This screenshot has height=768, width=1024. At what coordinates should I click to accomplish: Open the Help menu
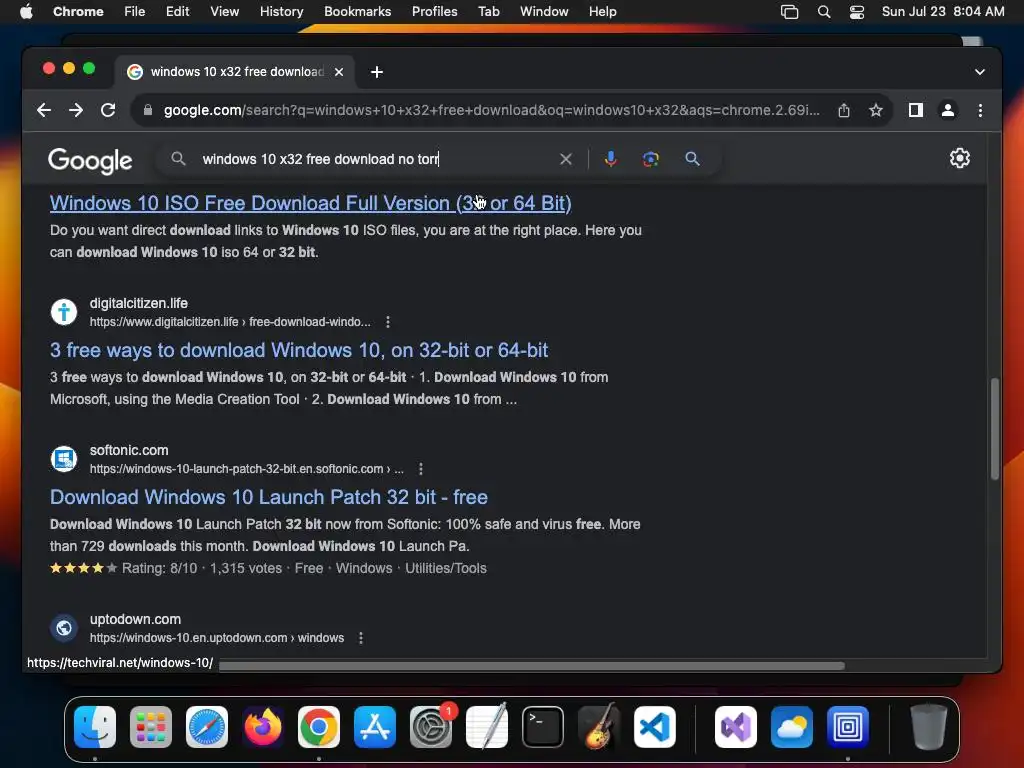(x=602, y=11)
